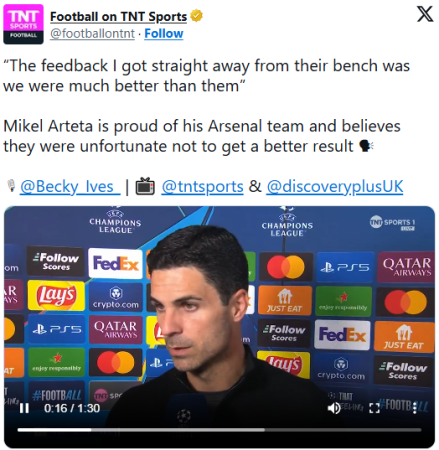Click the television emoji icon

pos(145,186)
